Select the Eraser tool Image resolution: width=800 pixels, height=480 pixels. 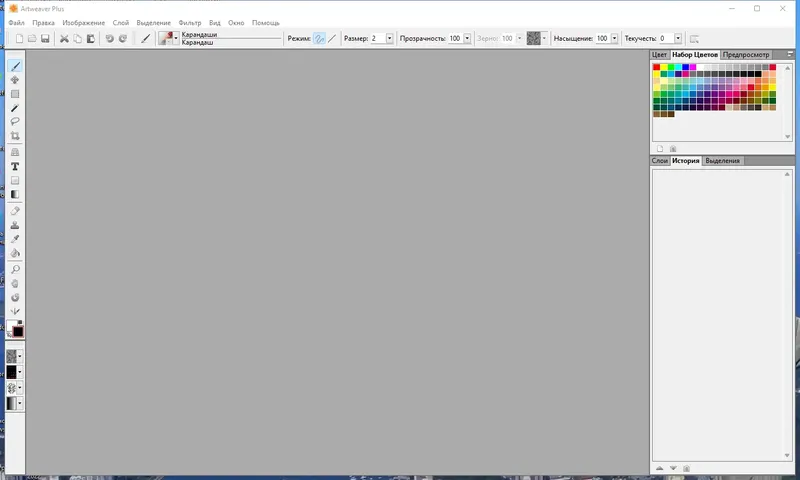pyautogui.click(x=15, y=211)
